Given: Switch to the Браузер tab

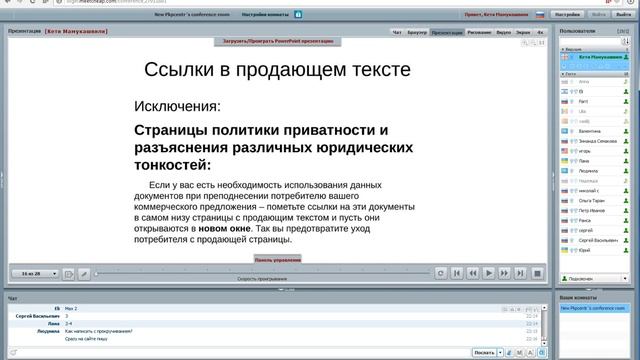Looking at the screenshot, I should coord(417,32).
